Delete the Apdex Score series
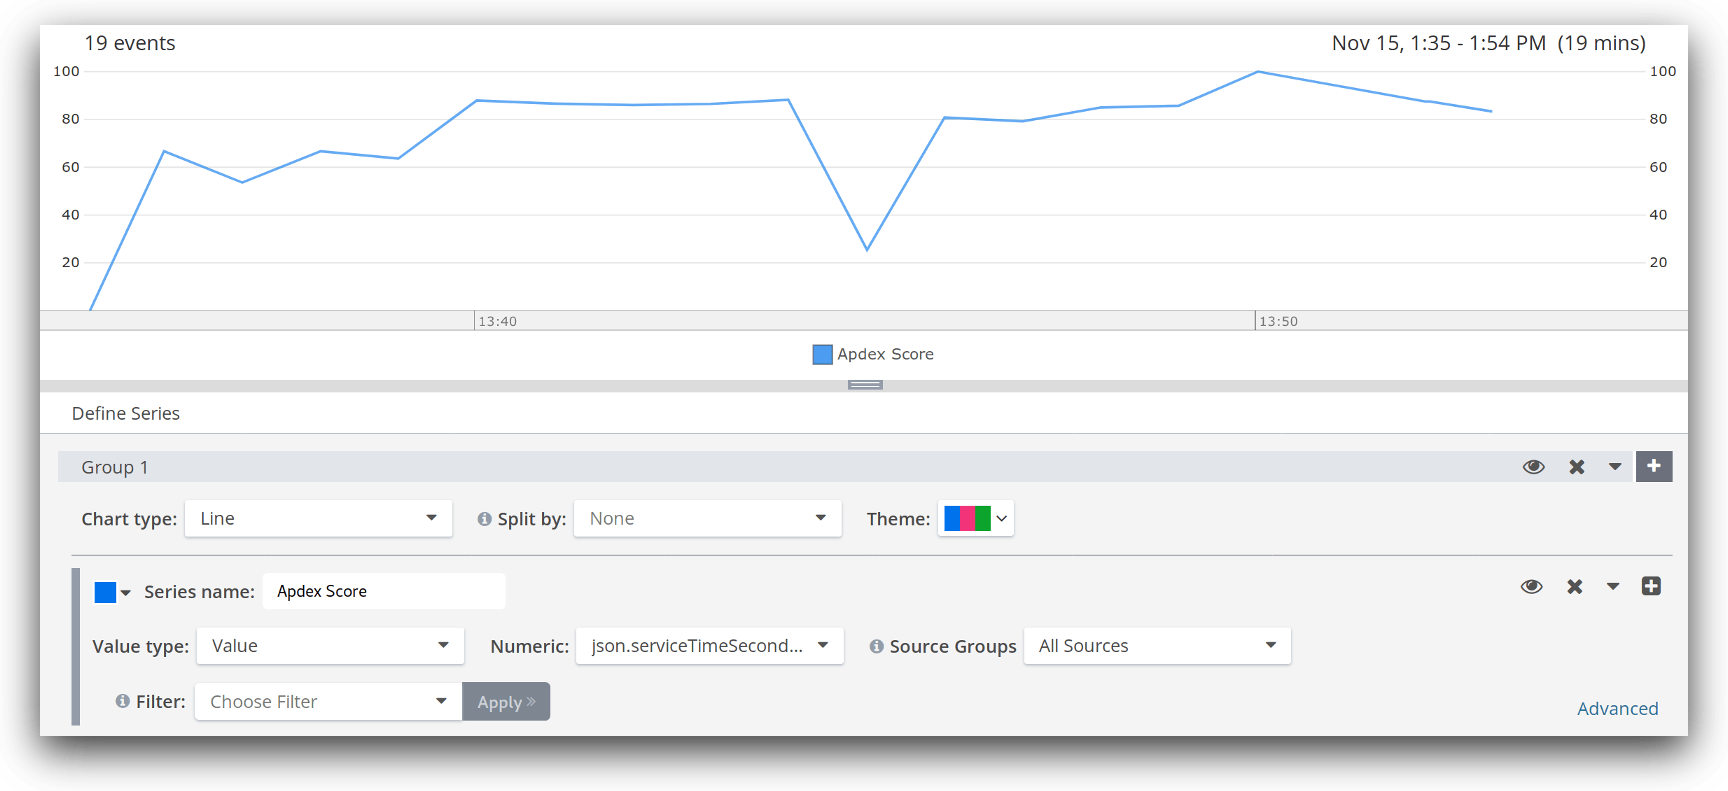The height and width of the screenshot is (791, 1728). [1575, 587]
